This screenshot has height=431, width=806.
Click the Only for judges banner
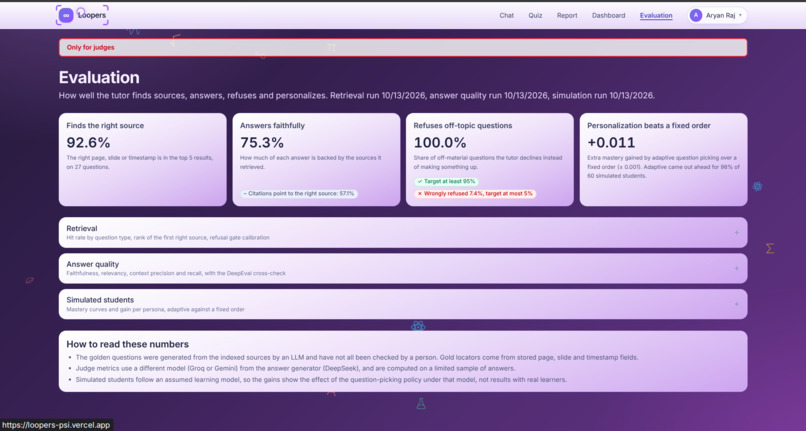(402, 47)
